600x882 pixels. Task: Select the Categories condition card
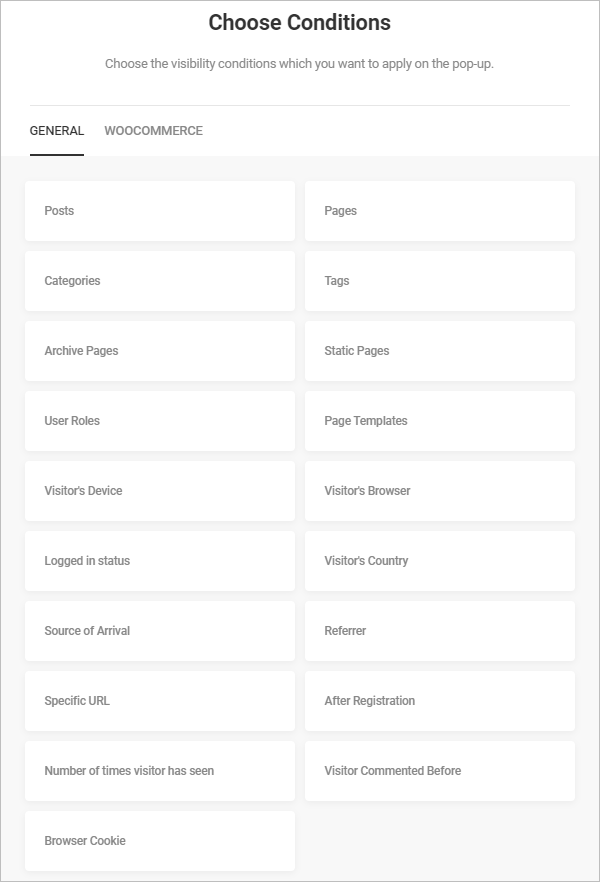coord(160,281)
